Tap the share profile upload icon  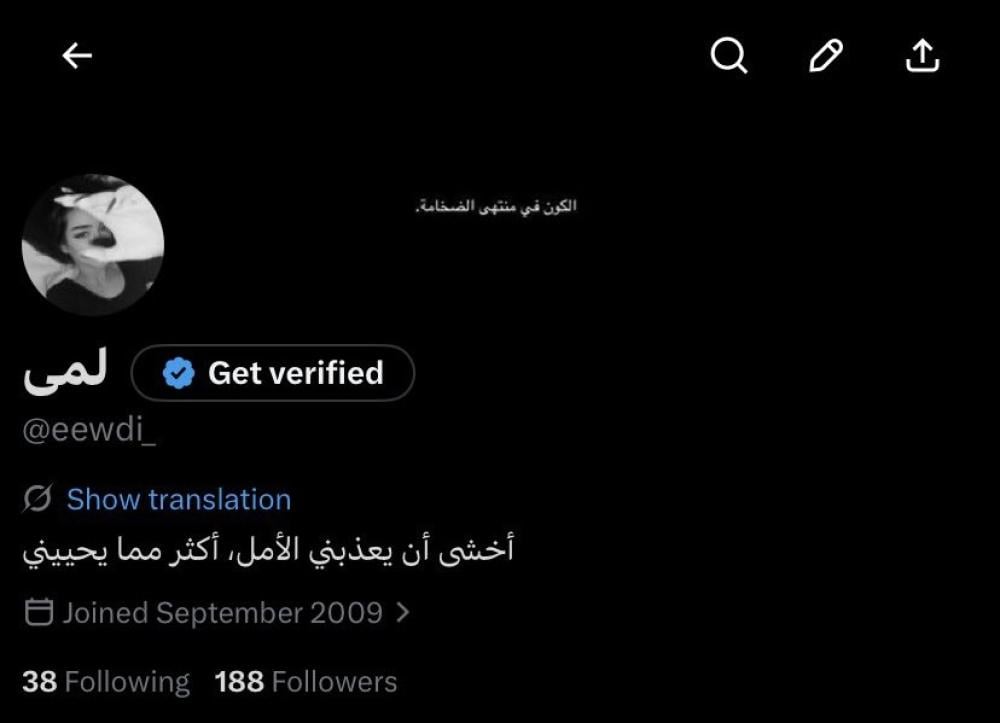[x=922, y=56]
